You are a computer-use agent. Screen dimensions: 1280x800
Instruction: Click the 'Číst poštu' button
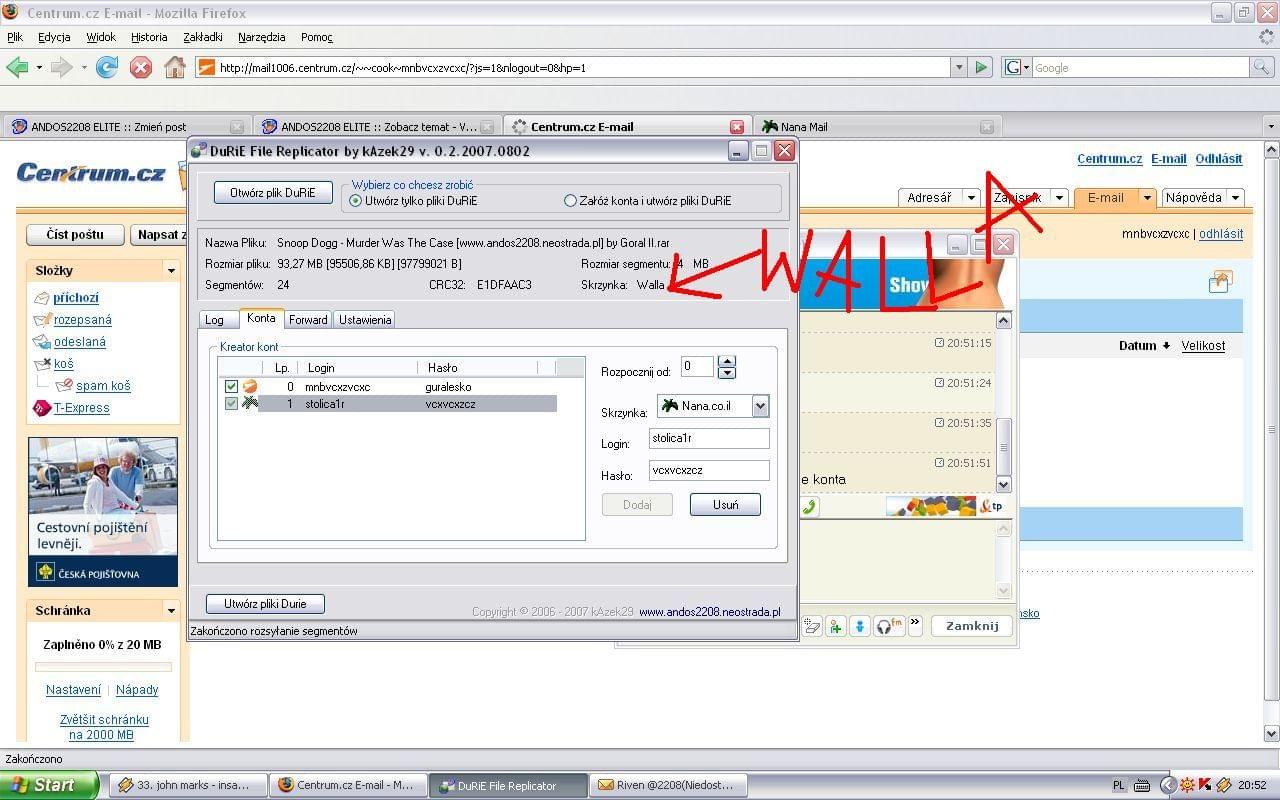[75, 235]
